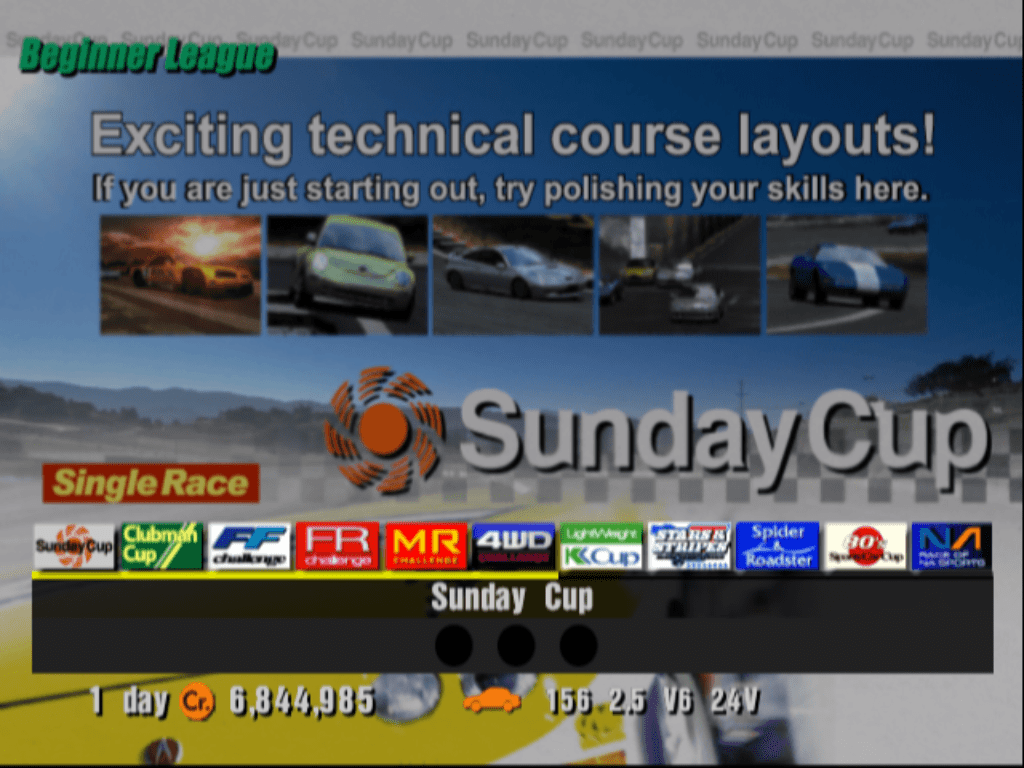Viewport: 1024px width, 768px height.
Task: Open the multi-car track thumbnail
Action: pos(680,275)
